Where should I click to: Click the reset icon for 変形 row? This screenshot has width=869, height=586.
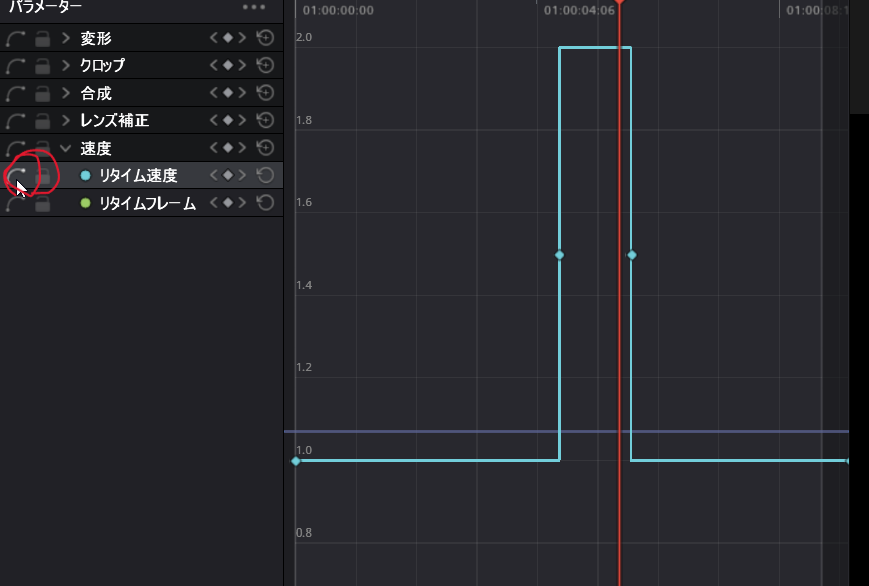265,38
